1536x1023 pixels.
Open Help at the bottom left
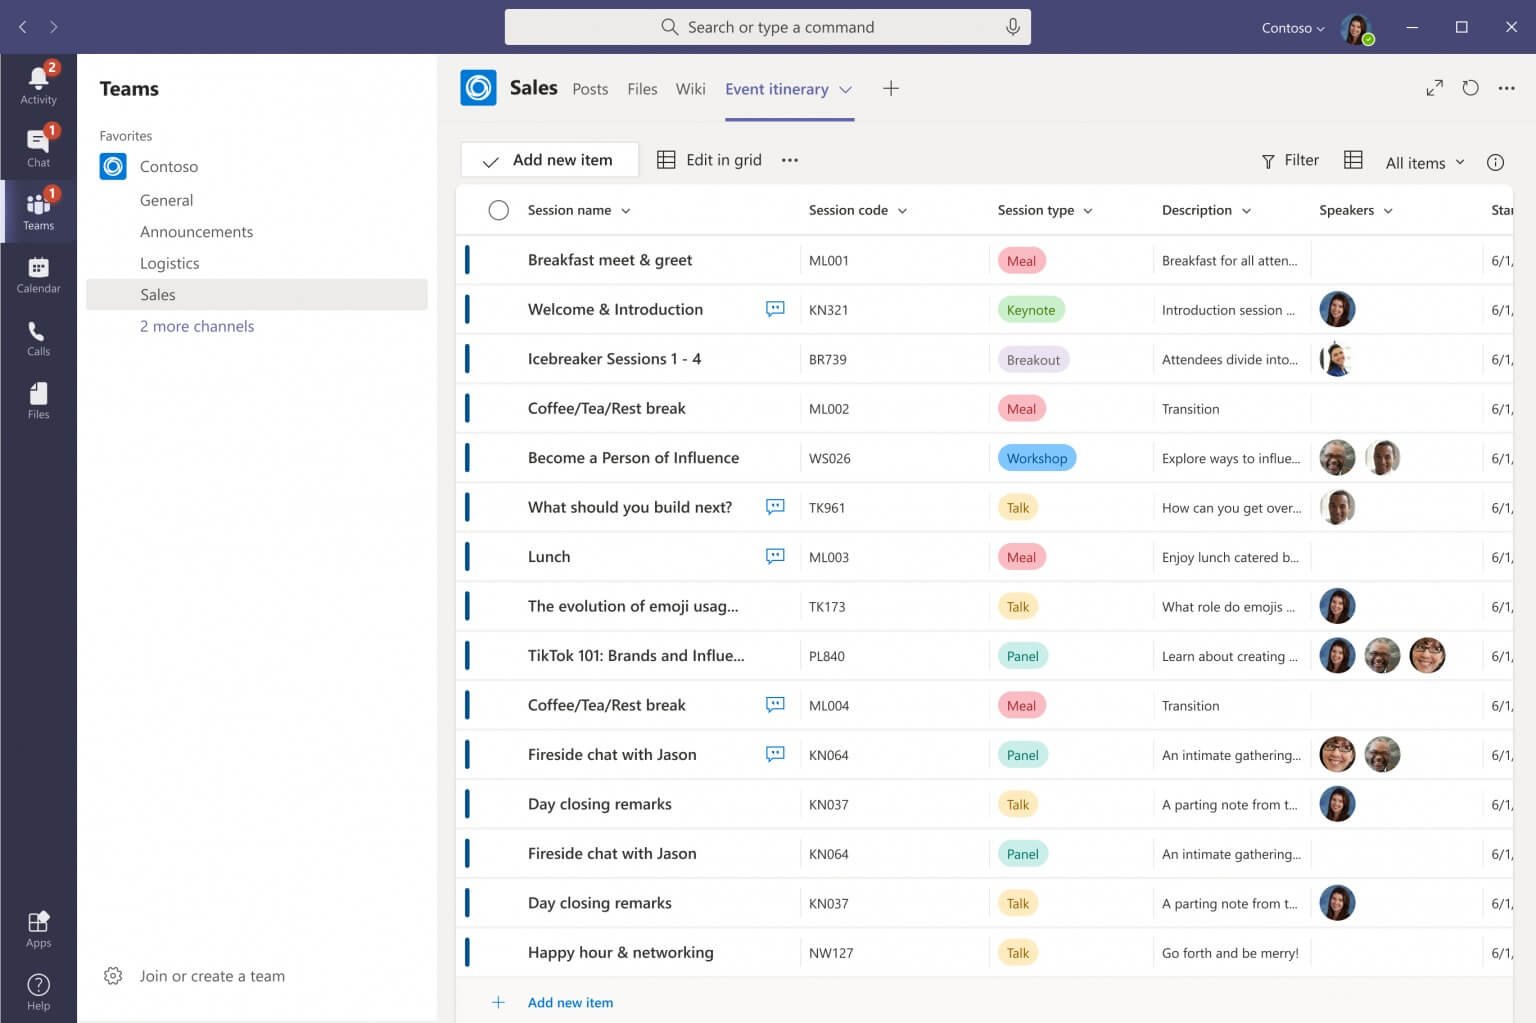point(38,988)
